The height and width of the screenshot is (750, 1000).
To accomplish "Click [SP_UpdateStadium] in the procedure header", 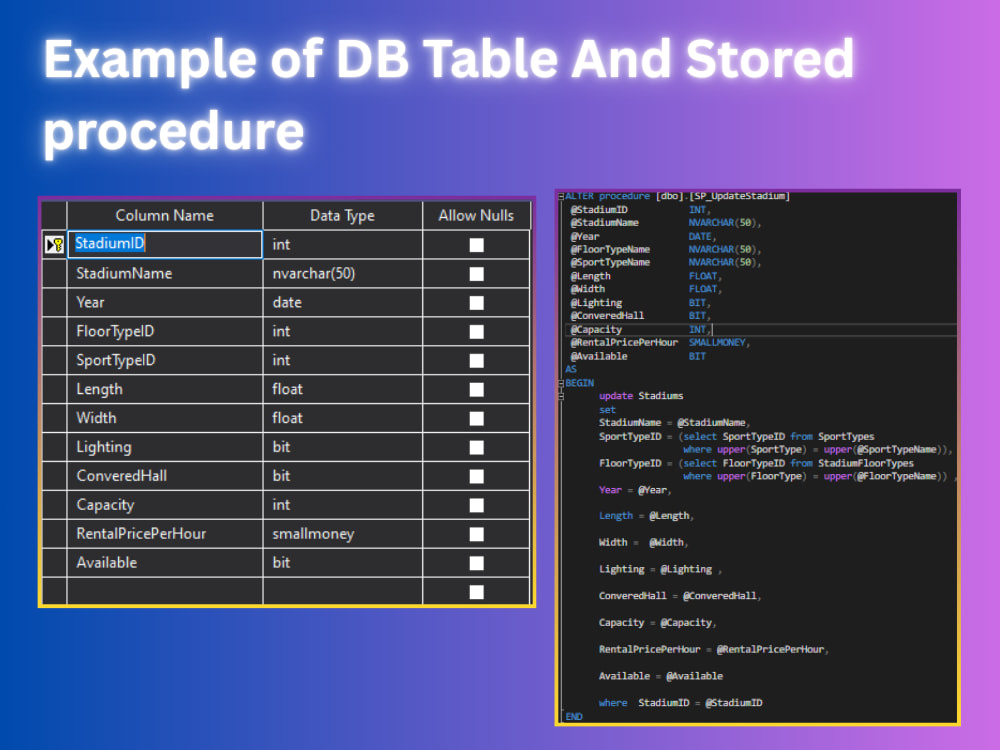I will coord(740,196).
